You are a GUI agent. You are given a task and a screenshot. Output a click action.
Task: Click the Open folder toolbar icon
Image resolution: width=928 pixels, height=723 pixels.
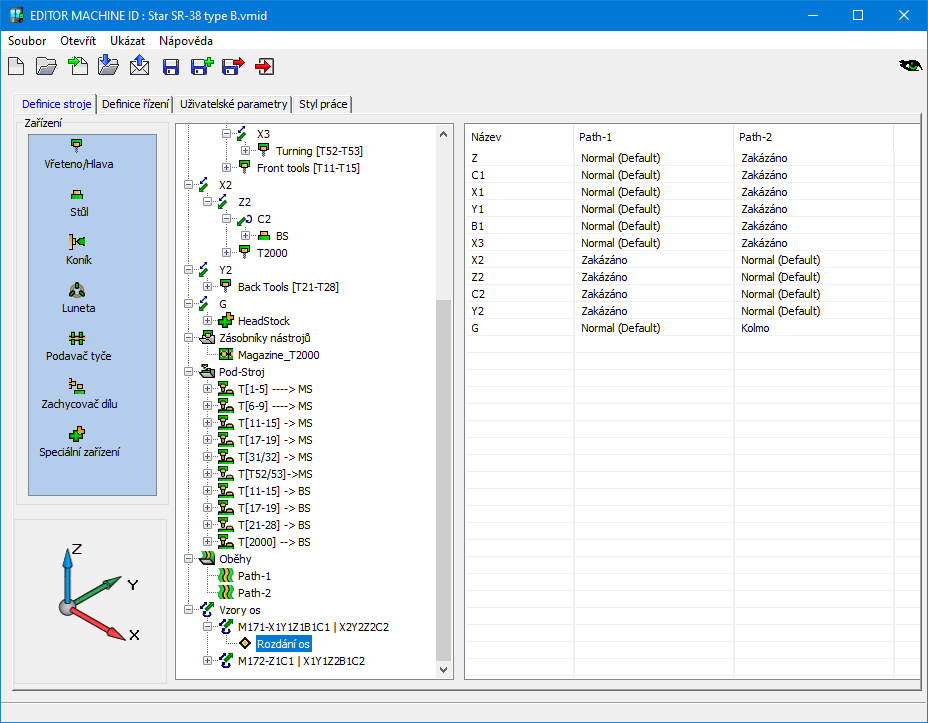pos(46,67)
